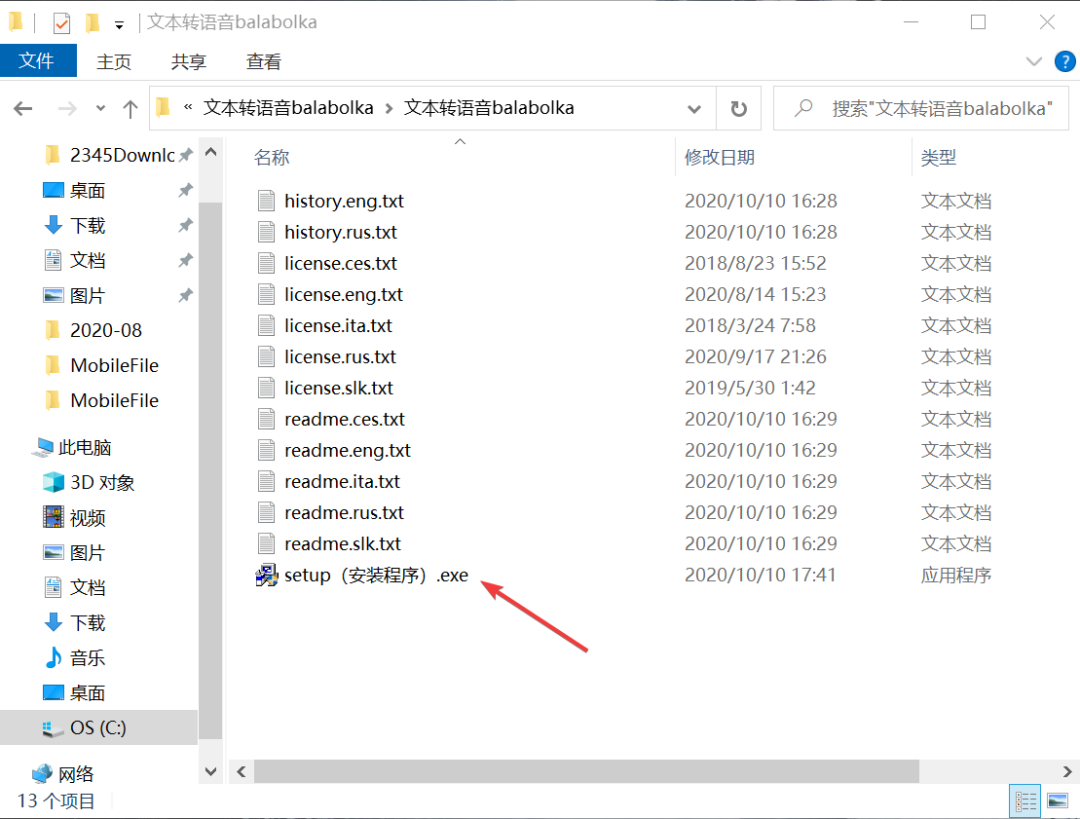Open the 2020-08 folder in sidebar

click(x=105, y=330)
